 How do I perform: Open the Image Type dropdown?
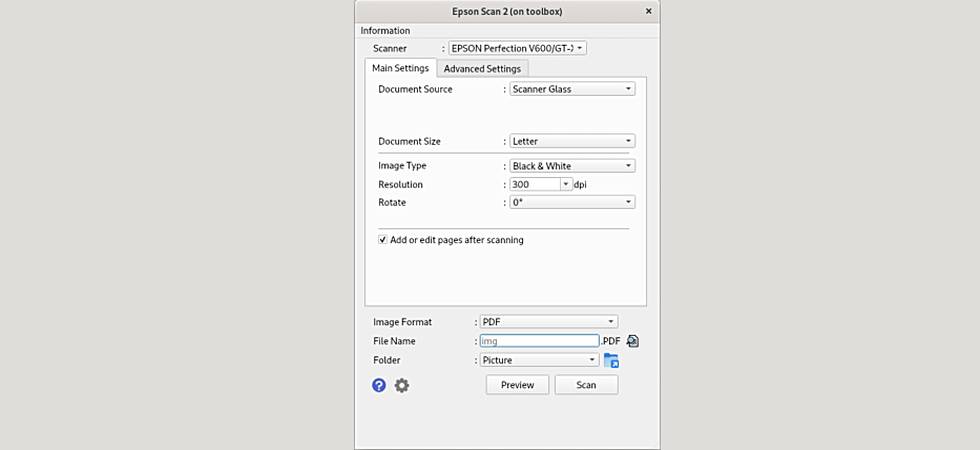572,166
